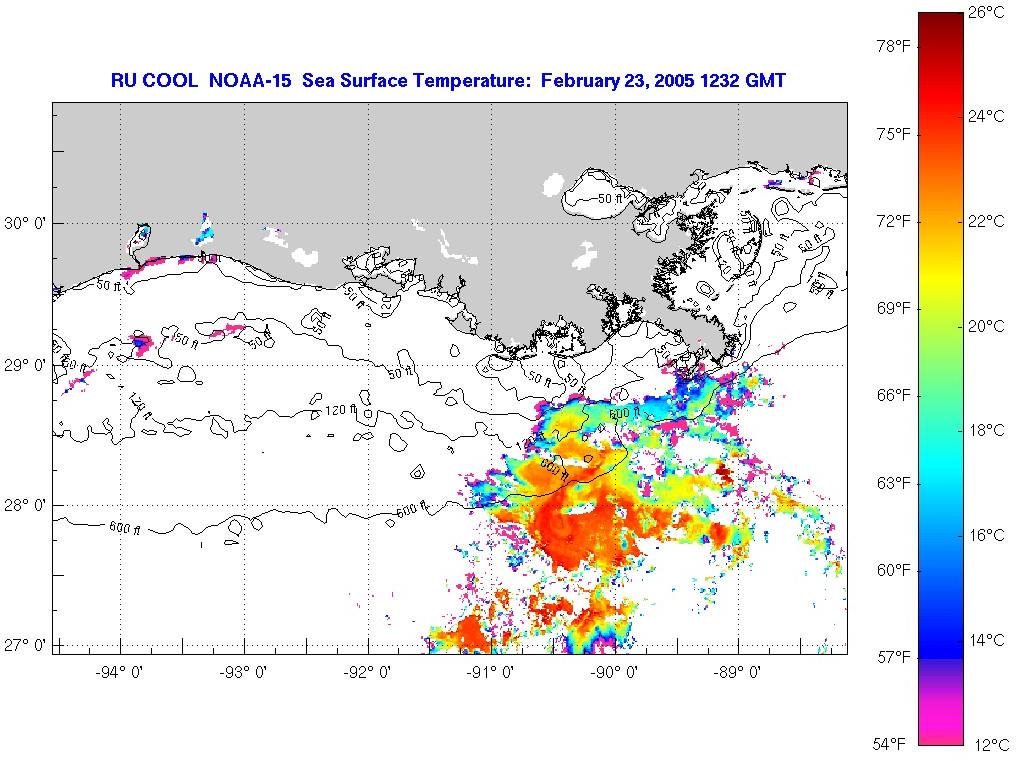Pick the 60°F label beside the color bar

click(893, 570)
